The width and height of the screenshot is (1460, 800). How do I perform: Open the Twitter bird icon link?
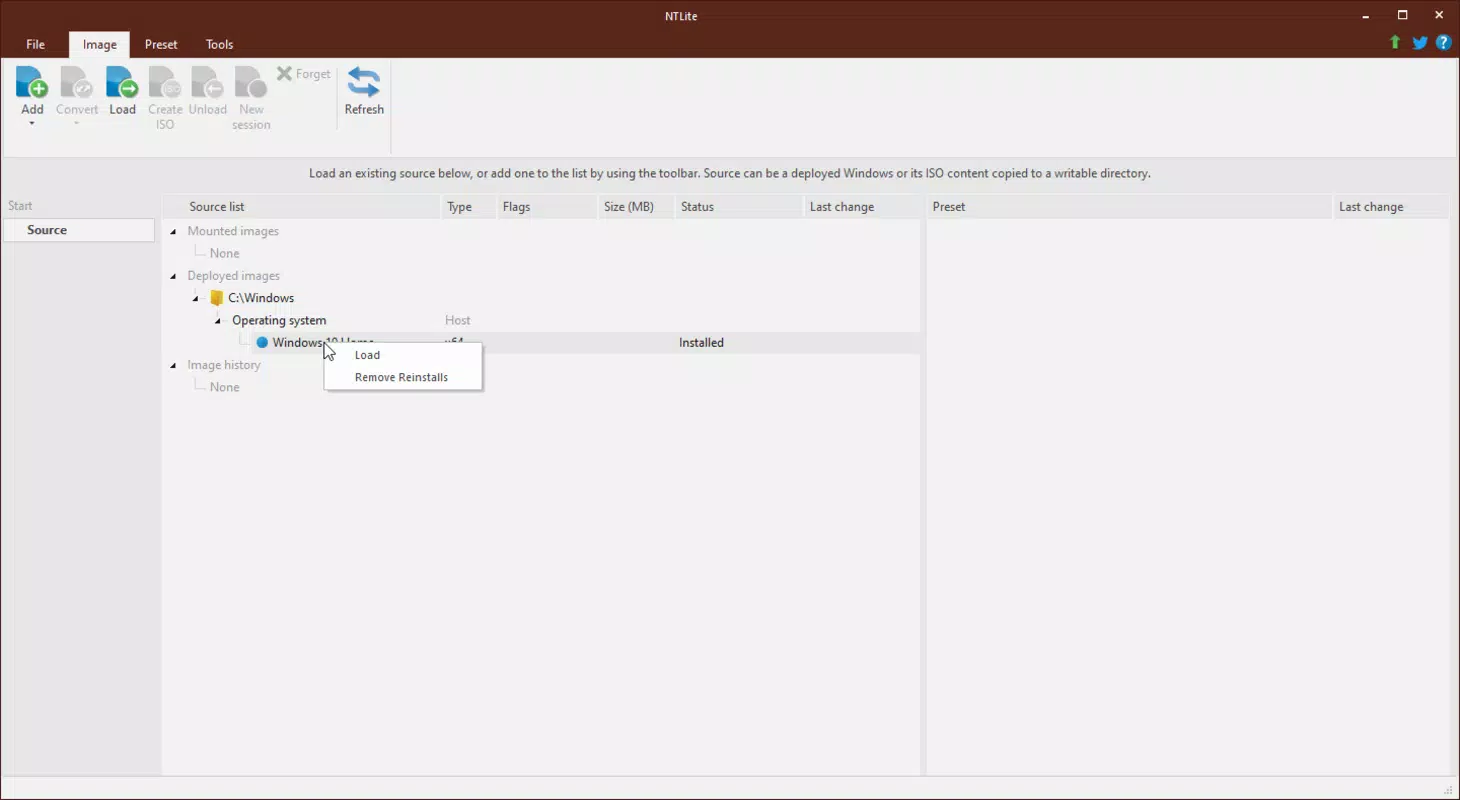1420,43
